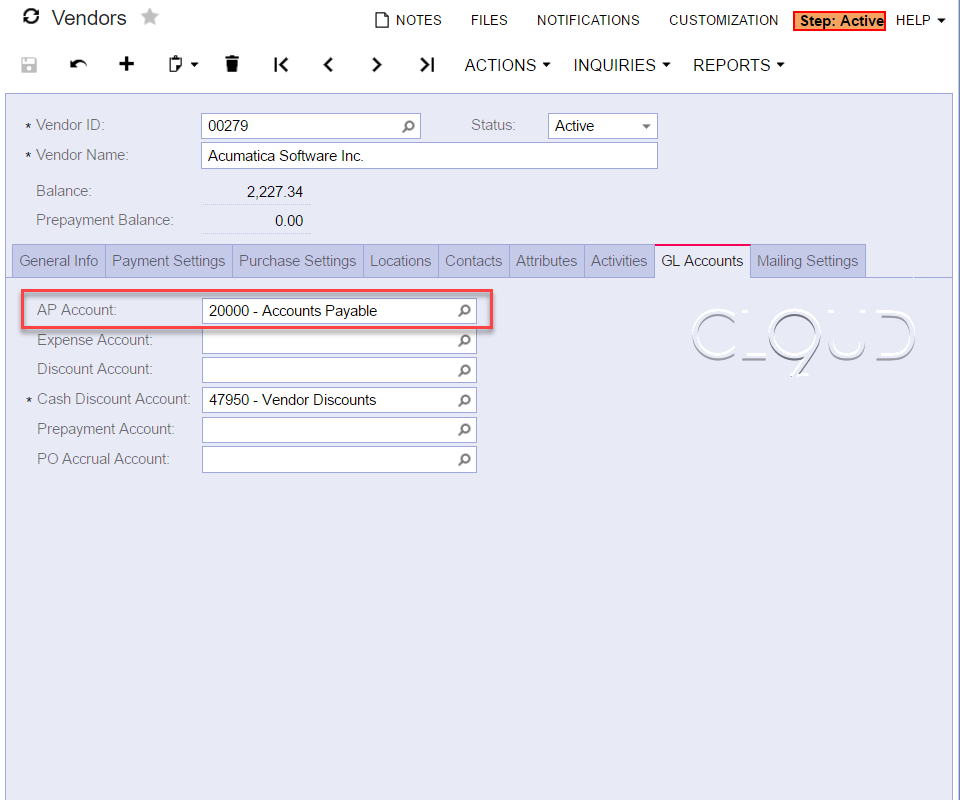Add a new vendor record with plus icon

click(126, 64)
